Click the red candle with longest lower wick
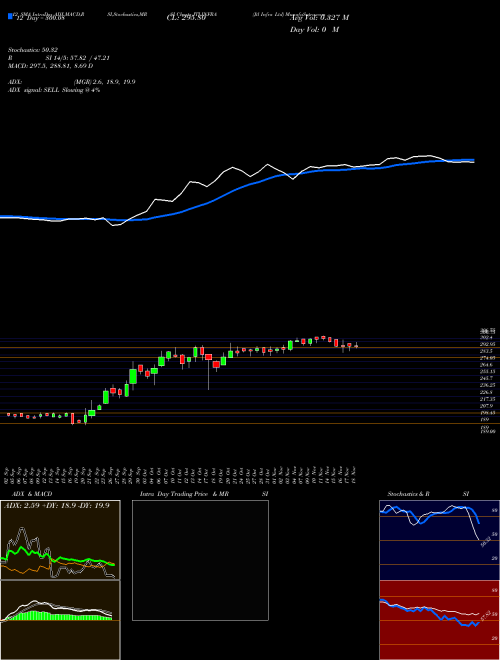This screenshot has width=500, height=660. tap(208, 357)
